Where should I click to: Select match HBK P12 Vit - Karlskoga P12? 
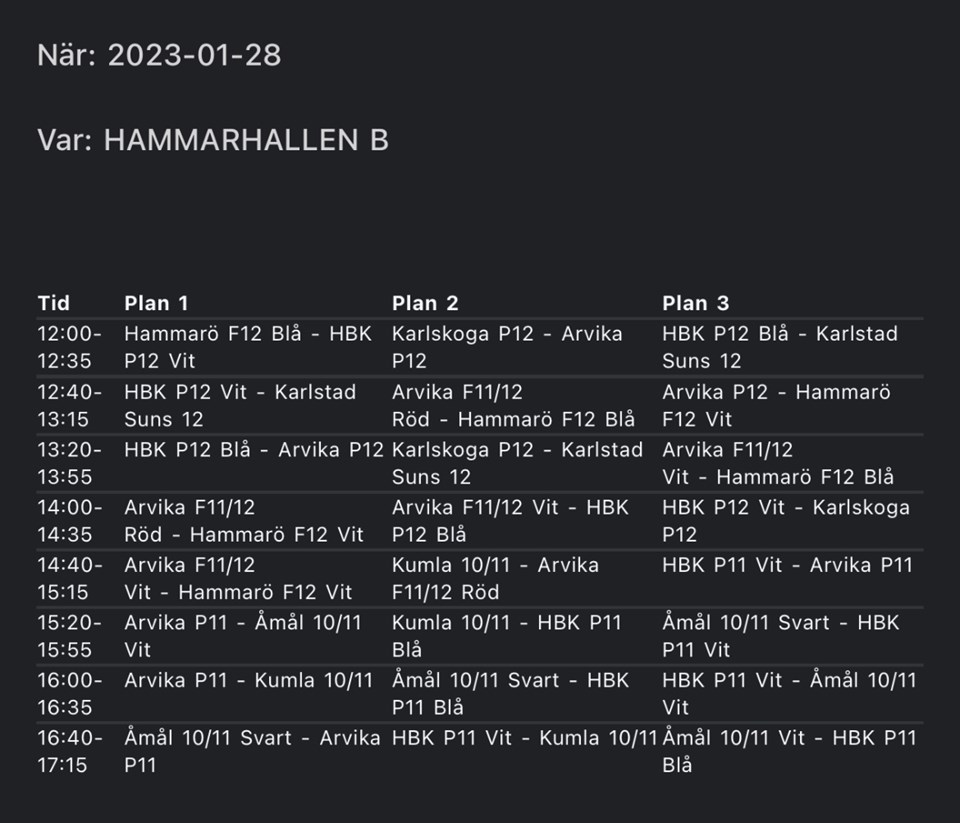pos(785,521)
